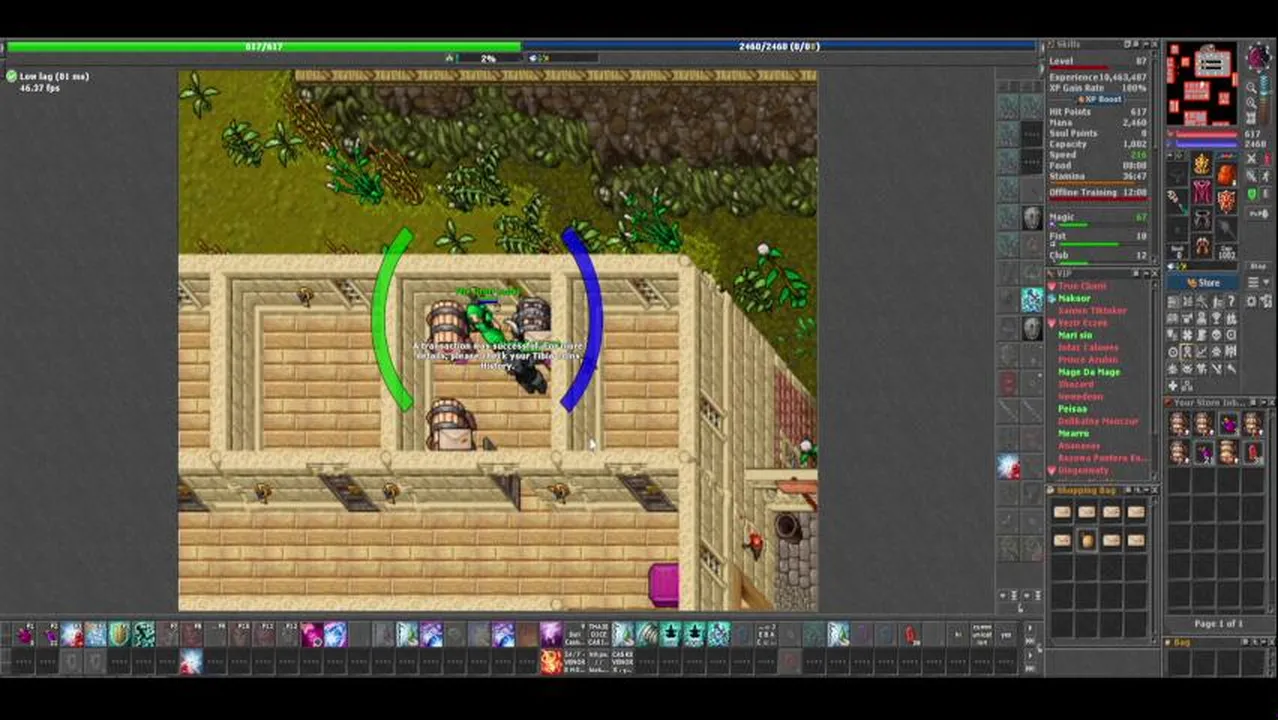Toggle the PvP mode button
Screen dimensions: 1278x720
click(1257, 213)
